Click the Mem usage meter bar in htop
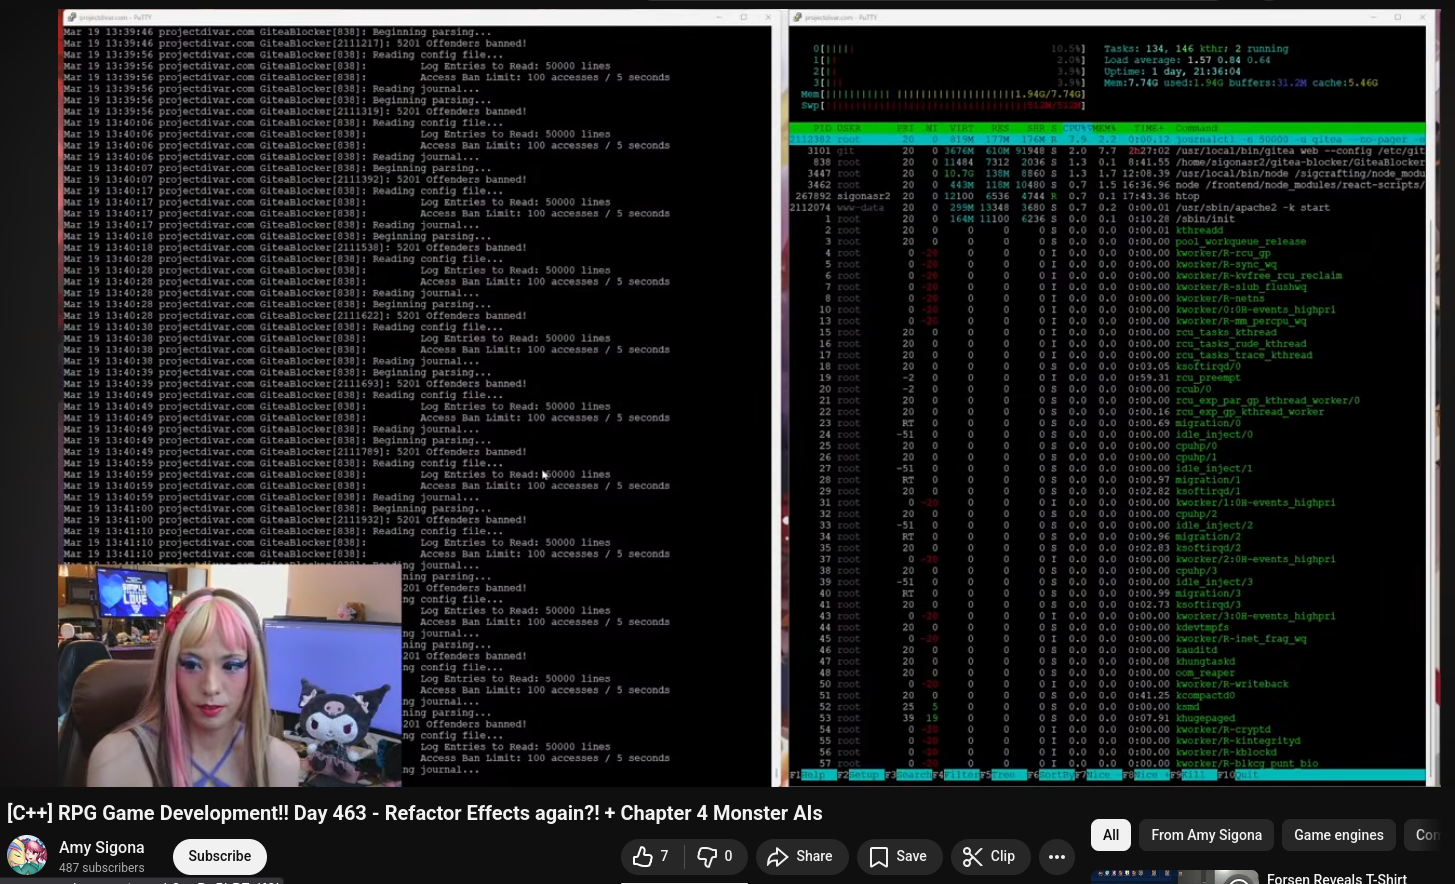The height and width of the screenshot is (884, 1455). point(943,94)
